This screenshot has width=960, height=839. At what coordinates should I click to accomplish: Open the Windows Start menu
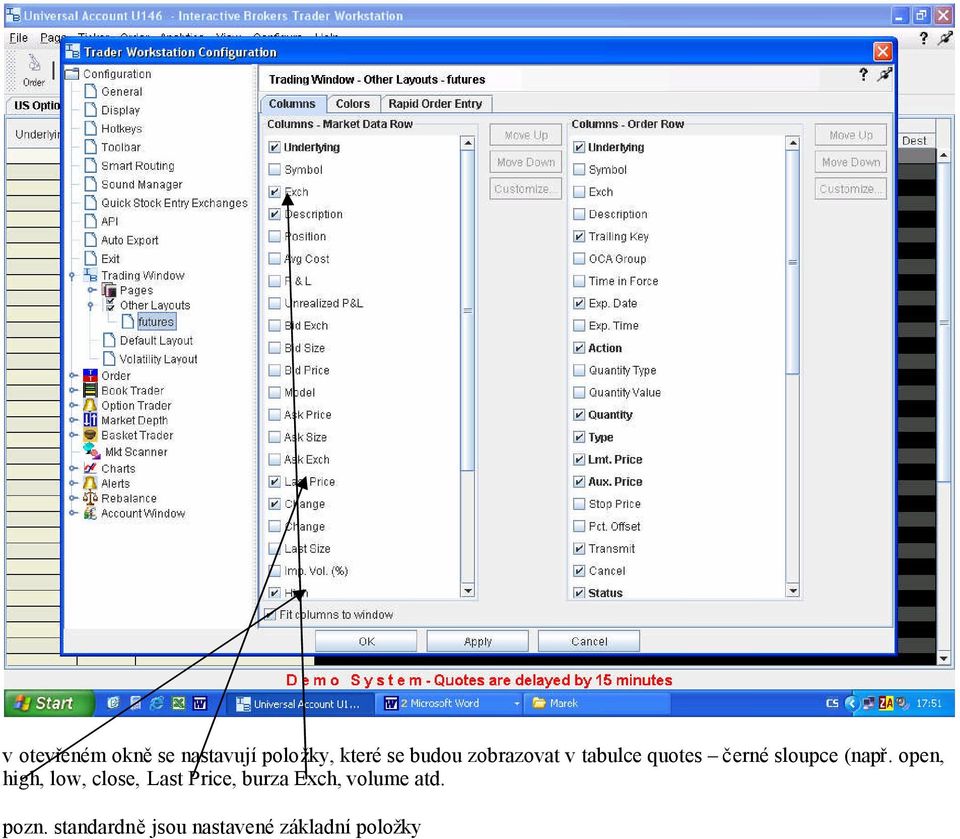49,703
